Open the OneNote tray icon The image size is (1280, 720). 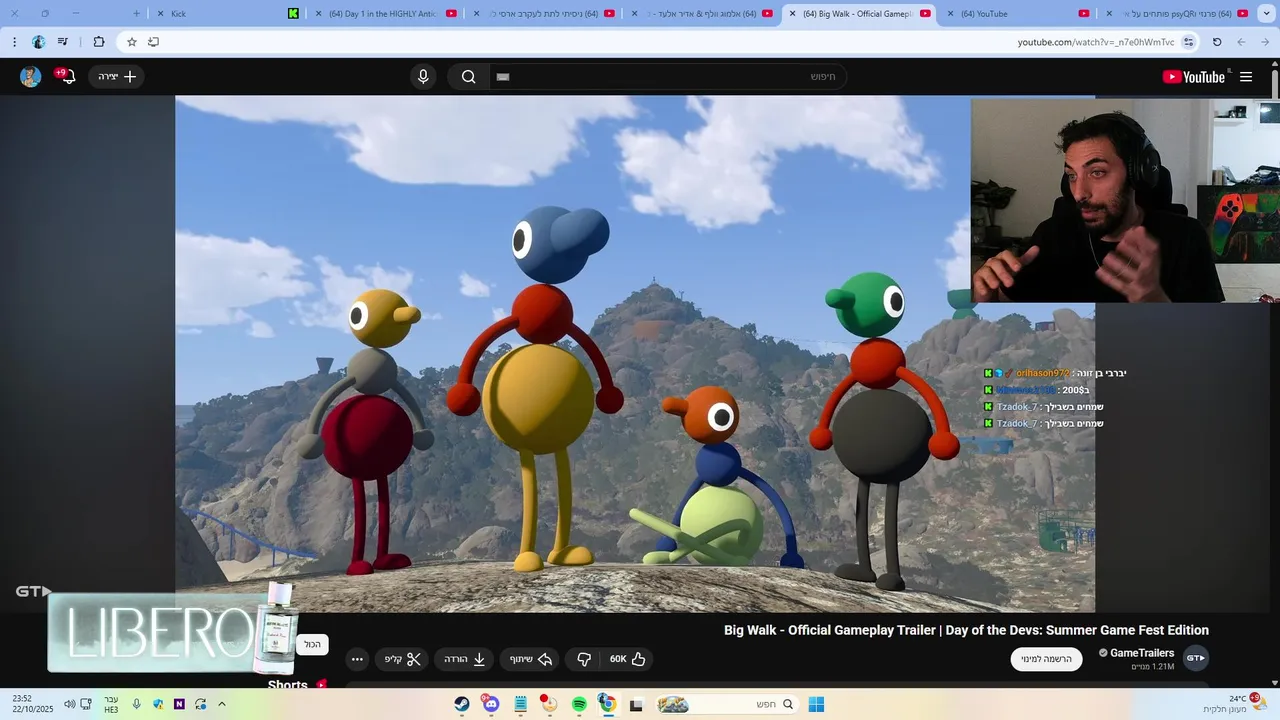tap(179, 704)
